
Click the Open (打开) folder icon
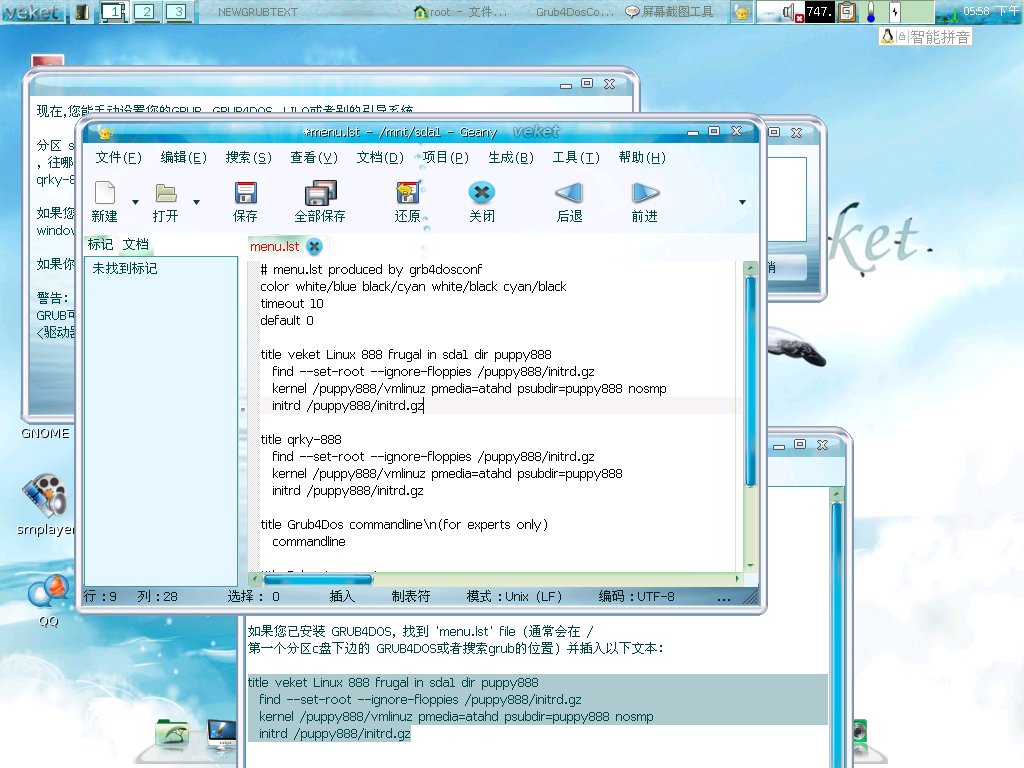click(166, 193)
